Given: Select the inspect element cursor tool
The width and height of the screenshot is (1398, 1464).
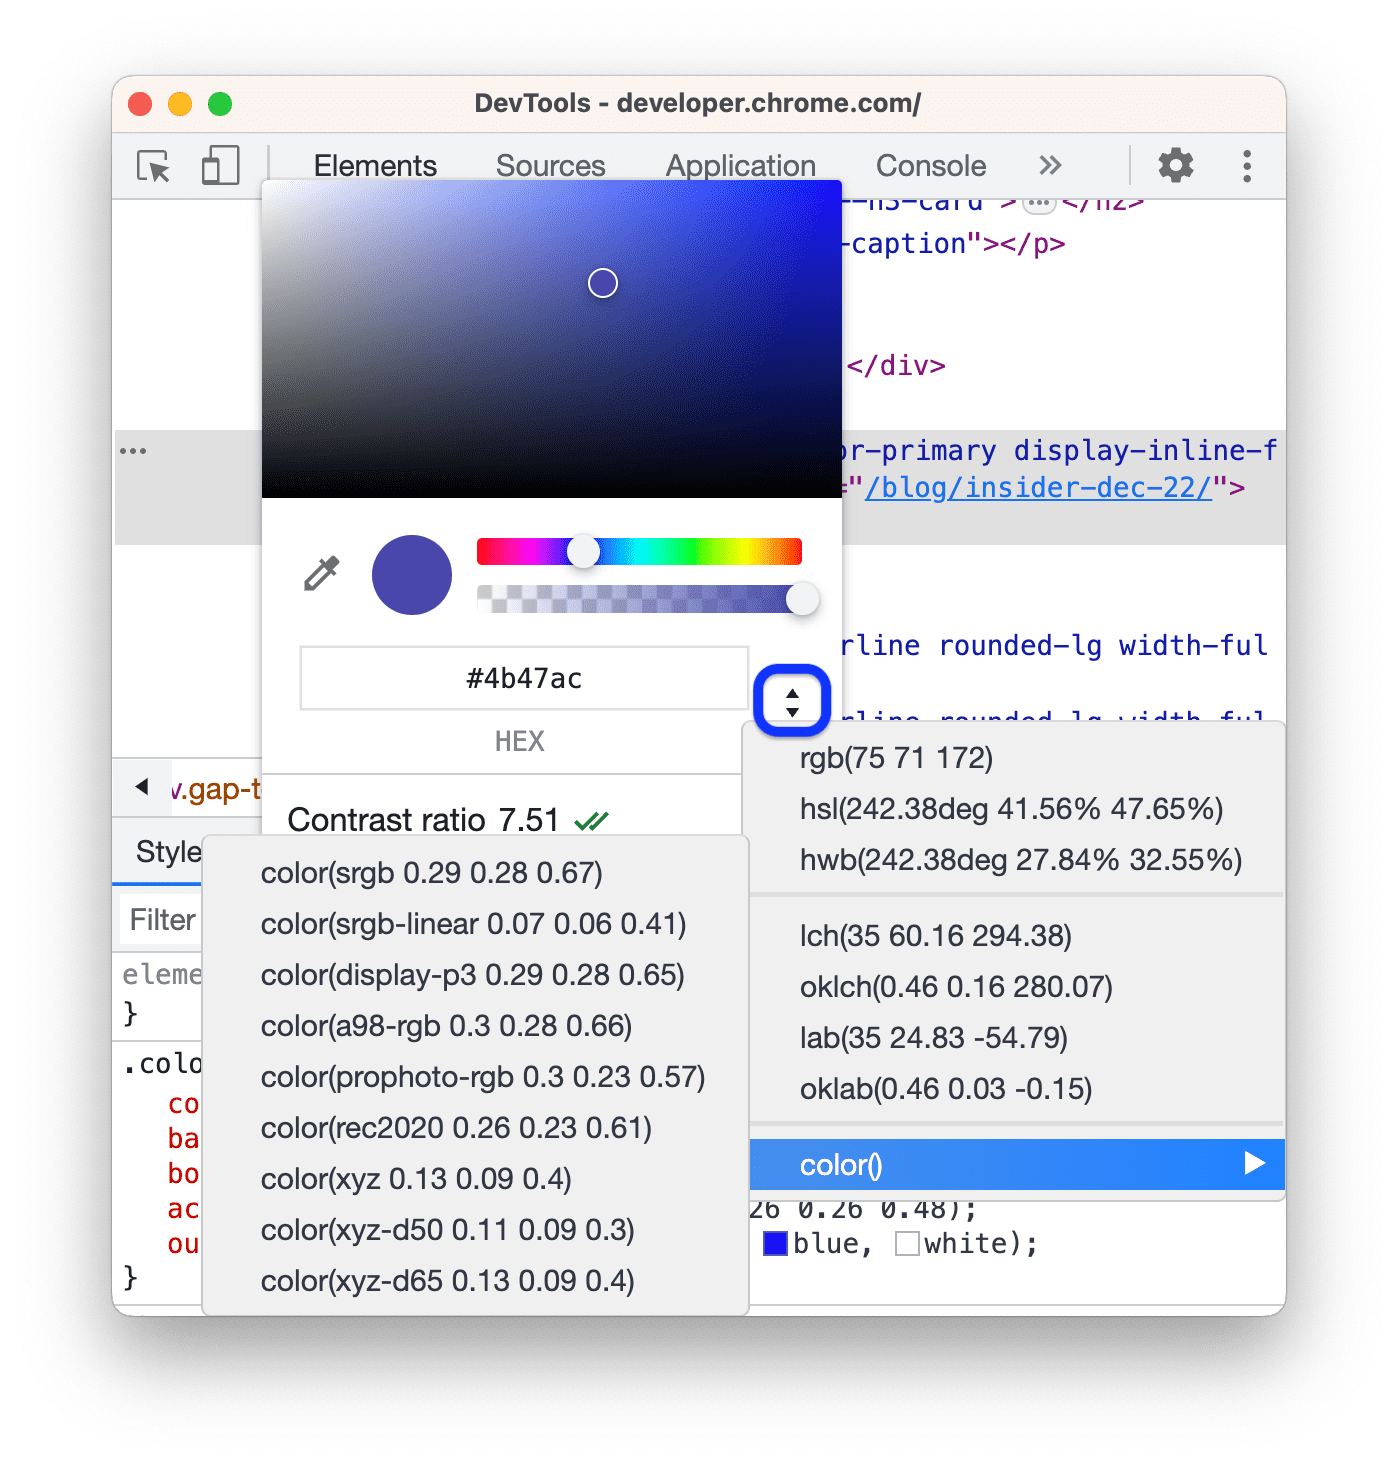Looking at the screenshot, I should pos(151,166).
